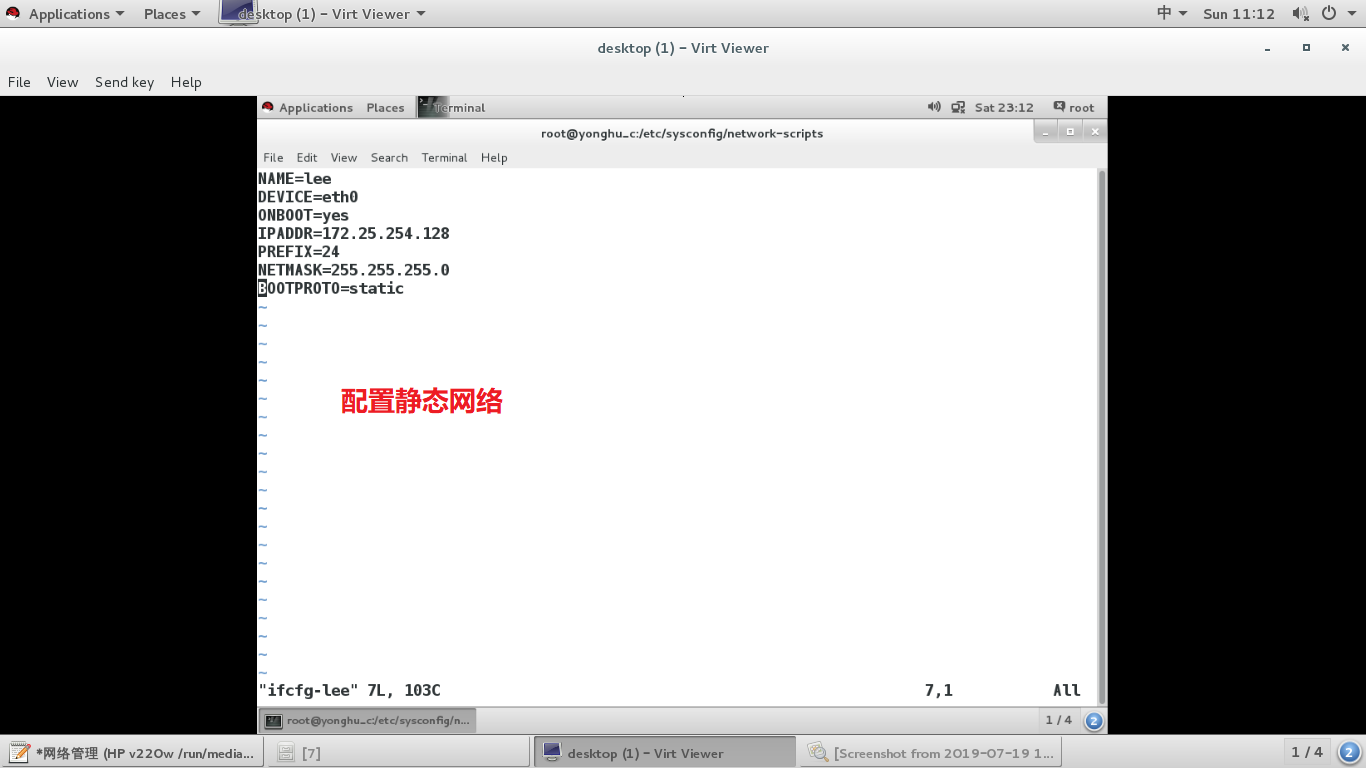Open Virt Viewer View menu
Viewport: 1366px width, 768px height.
click(62, 82)
